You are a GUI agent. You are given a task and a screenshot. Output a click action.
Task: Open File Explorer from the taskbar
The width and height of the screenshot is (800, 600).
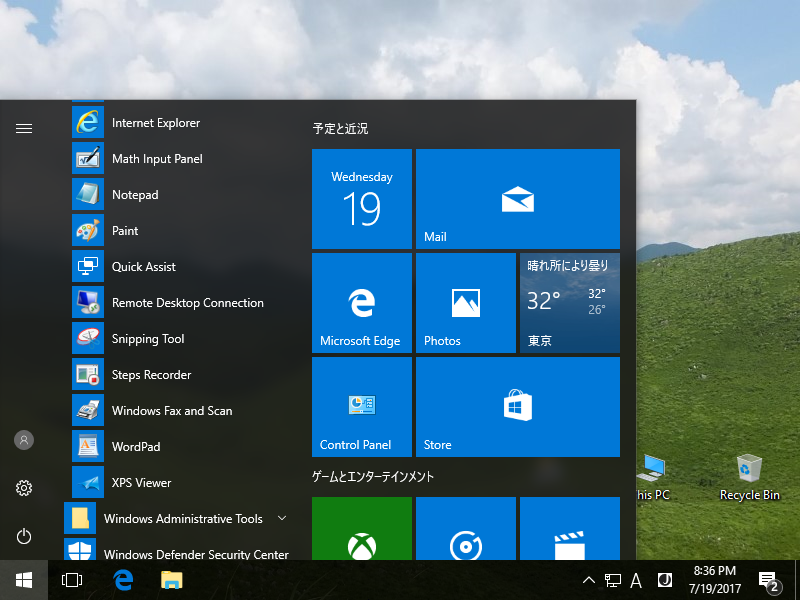click(x=172, y=580)
